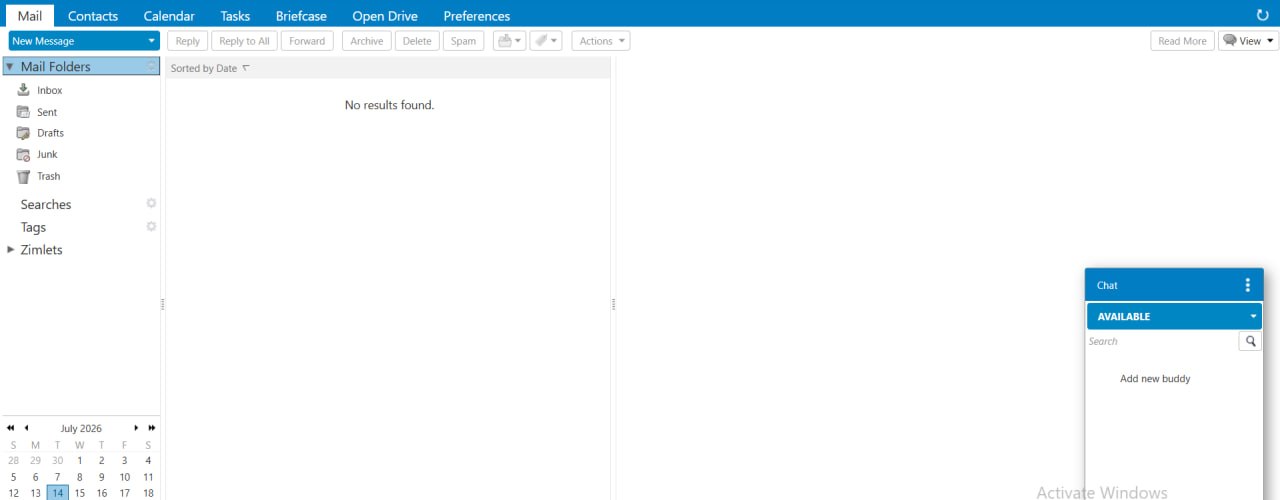Go to previous month in mini calendar

click(27, 428)
